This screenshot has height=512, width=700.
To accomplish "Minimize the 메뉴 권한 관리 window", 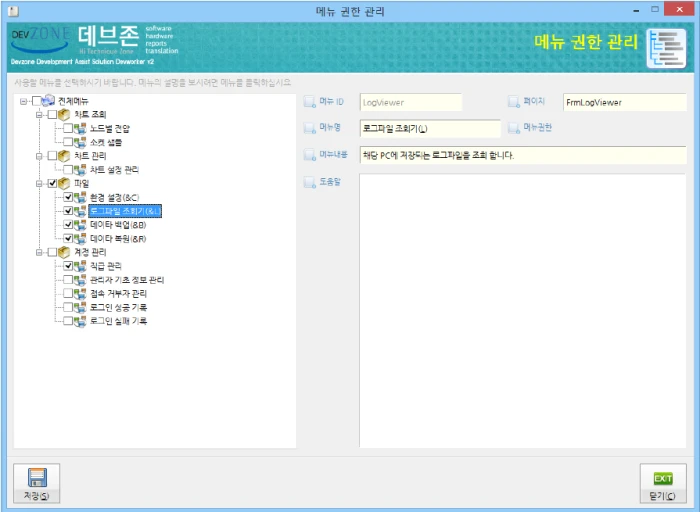I will point(636,10).
